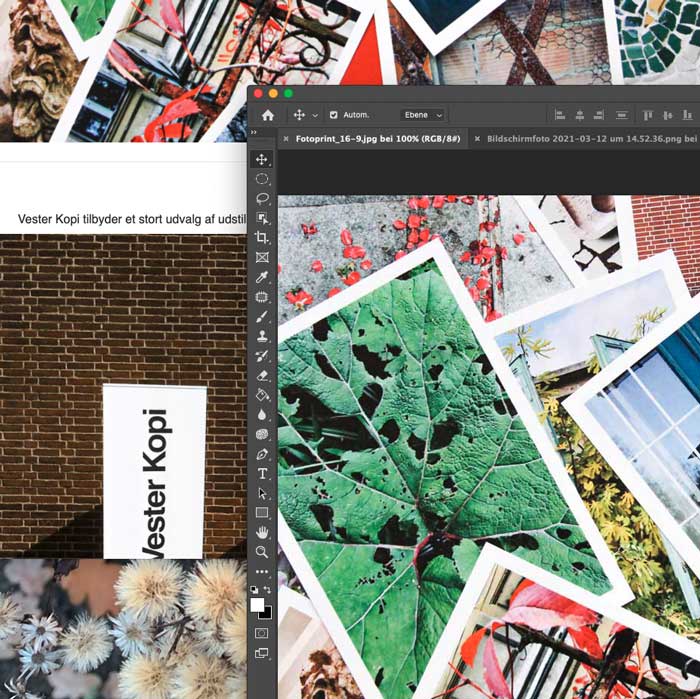Align horizontal centers
Screen dimensions: 700x699
point(579,115)
